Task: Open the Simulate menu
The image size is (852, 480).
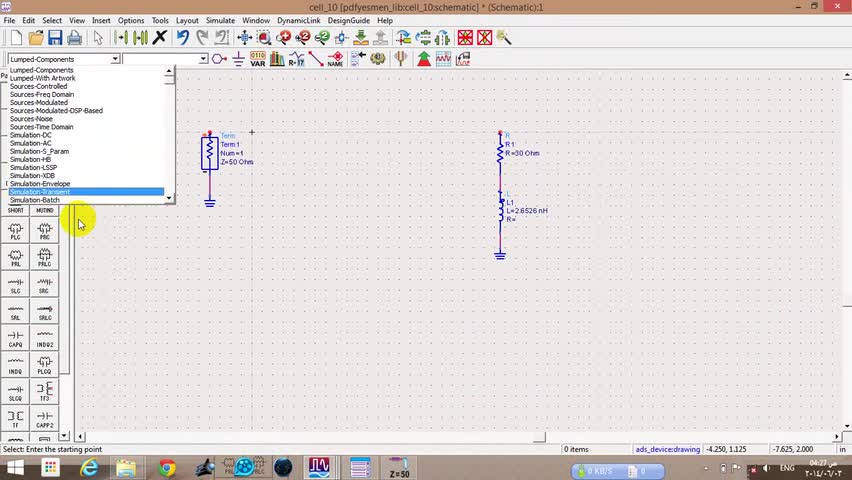Action: pos(220,20)
